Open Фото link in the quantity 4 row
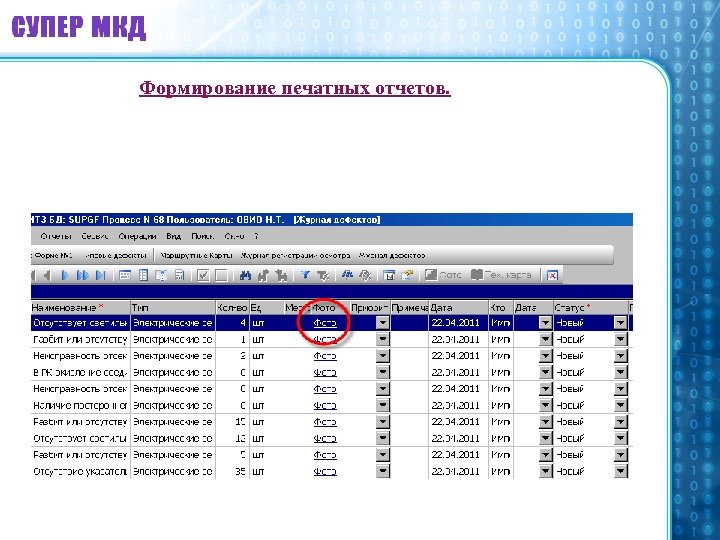 (x=325, y=323)
